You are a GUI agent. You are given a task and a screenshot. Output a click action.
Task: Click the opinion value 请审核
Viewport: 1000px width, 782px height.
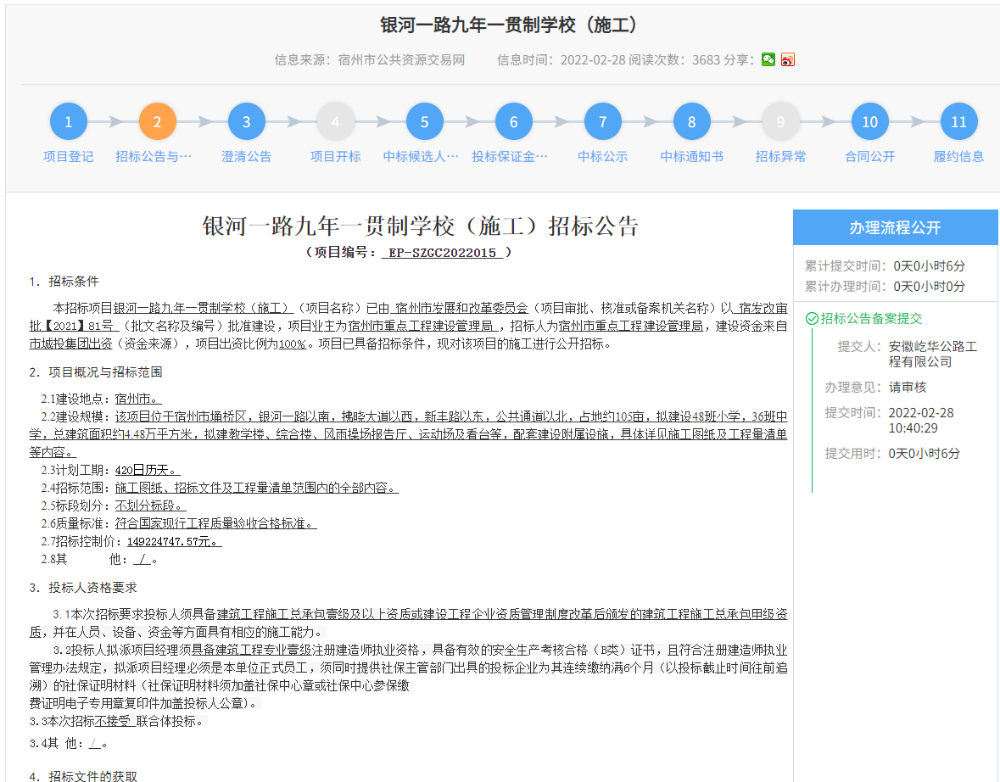click(x=908, y=387)
